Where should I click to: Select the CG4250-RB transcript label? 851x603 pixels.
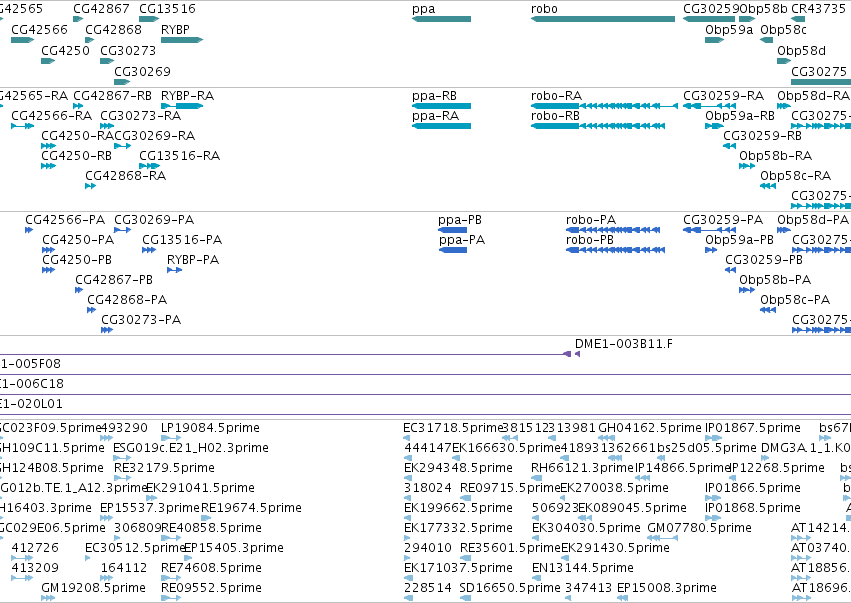click(x=77, y=156)
